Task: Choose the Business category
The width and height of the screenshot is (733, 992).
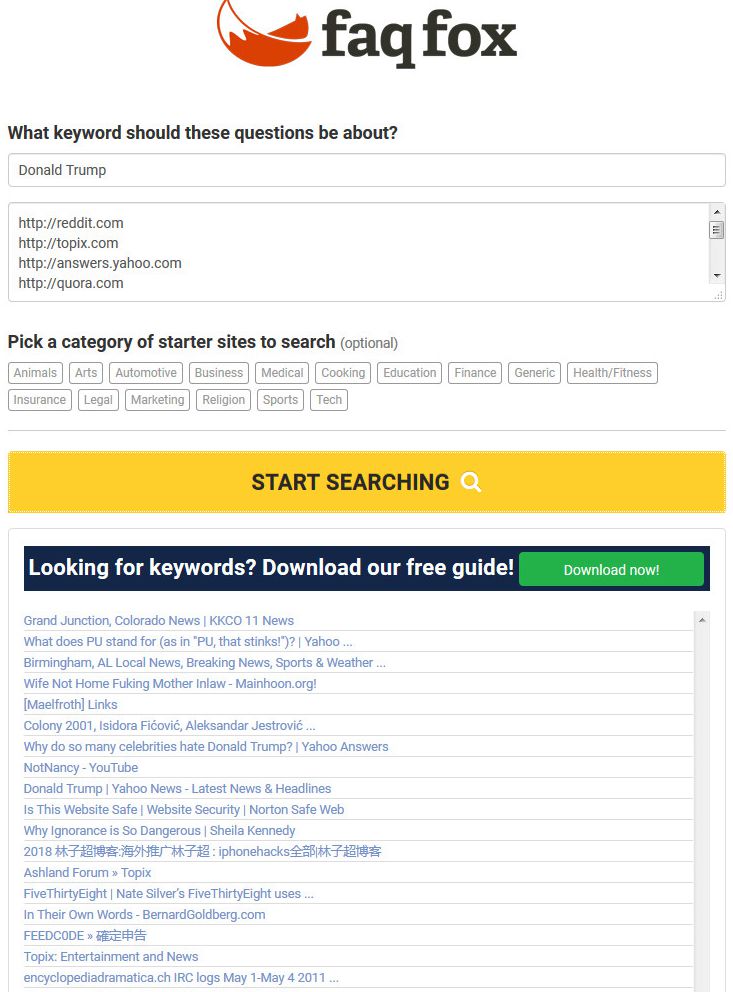Action: (x=219, y=373)
